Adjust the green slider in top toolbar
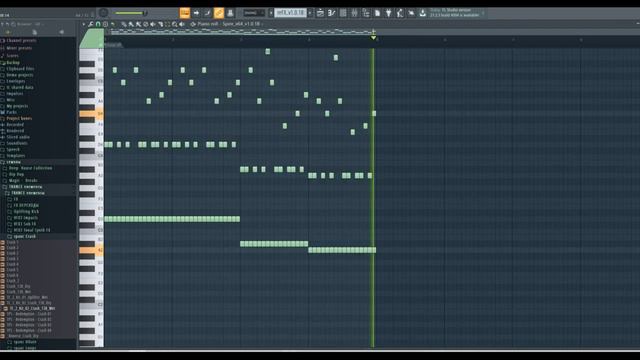This screenshot has width=640, height=360. pos(130,13)
